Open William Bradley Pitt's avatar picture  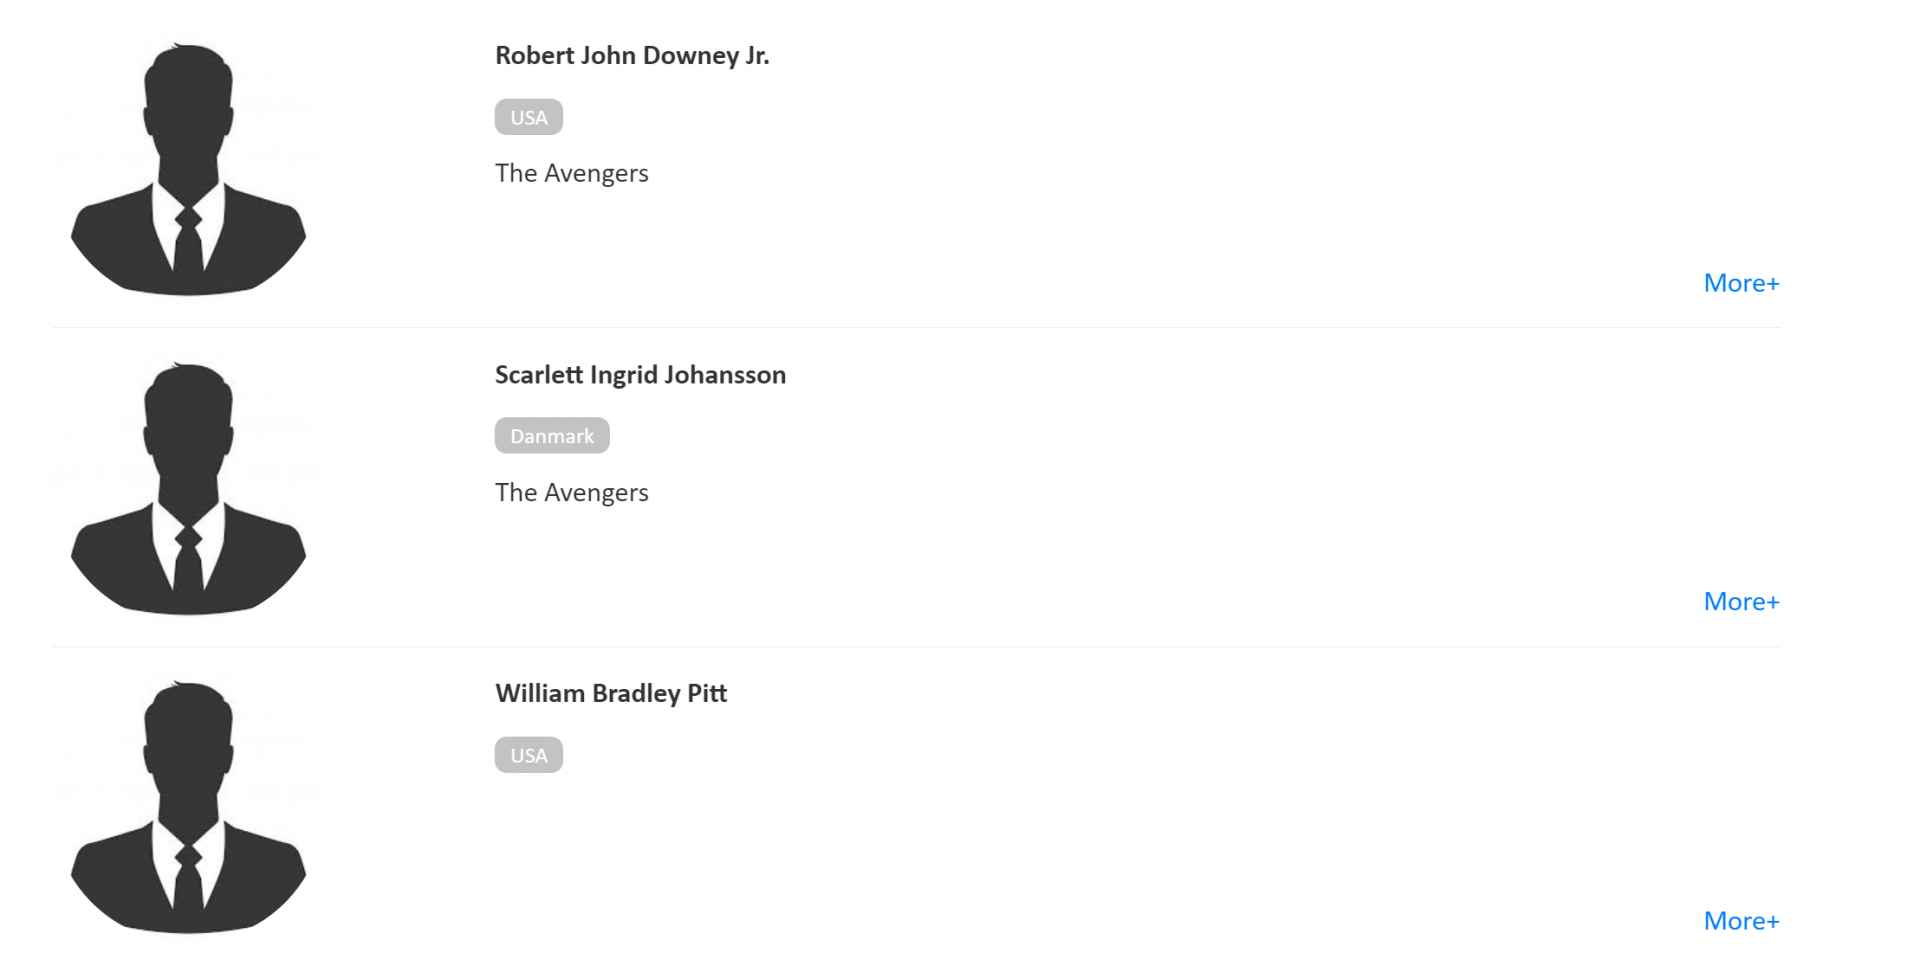point(189,807)
